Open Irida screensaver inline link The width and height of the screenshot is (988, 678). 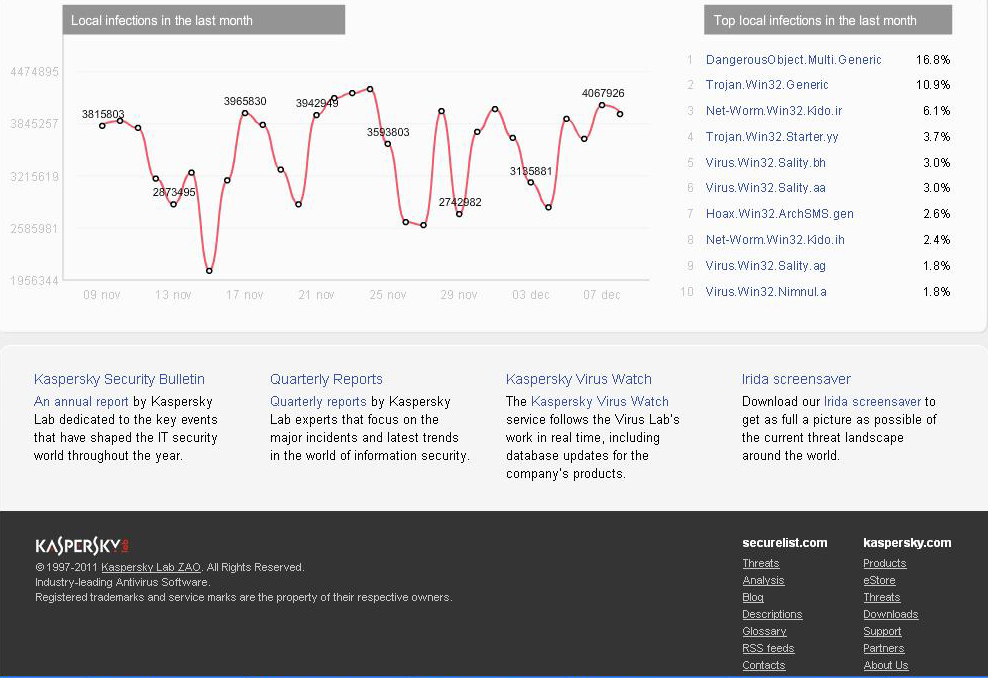pos(872,401)
